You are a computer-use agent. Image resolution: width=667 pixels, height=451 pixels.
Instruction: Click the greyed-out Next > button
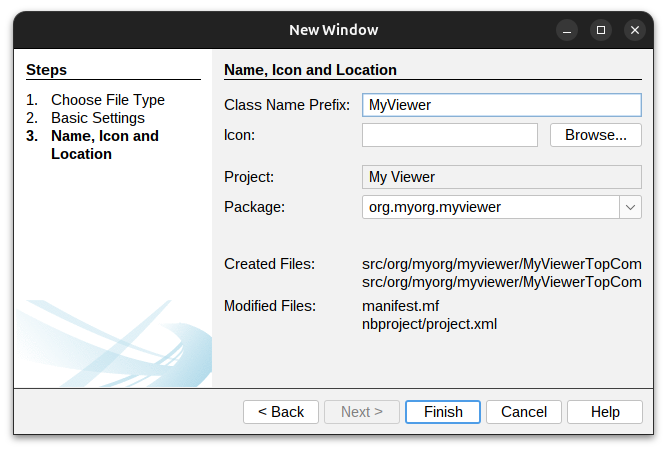[x=362, y=412]
